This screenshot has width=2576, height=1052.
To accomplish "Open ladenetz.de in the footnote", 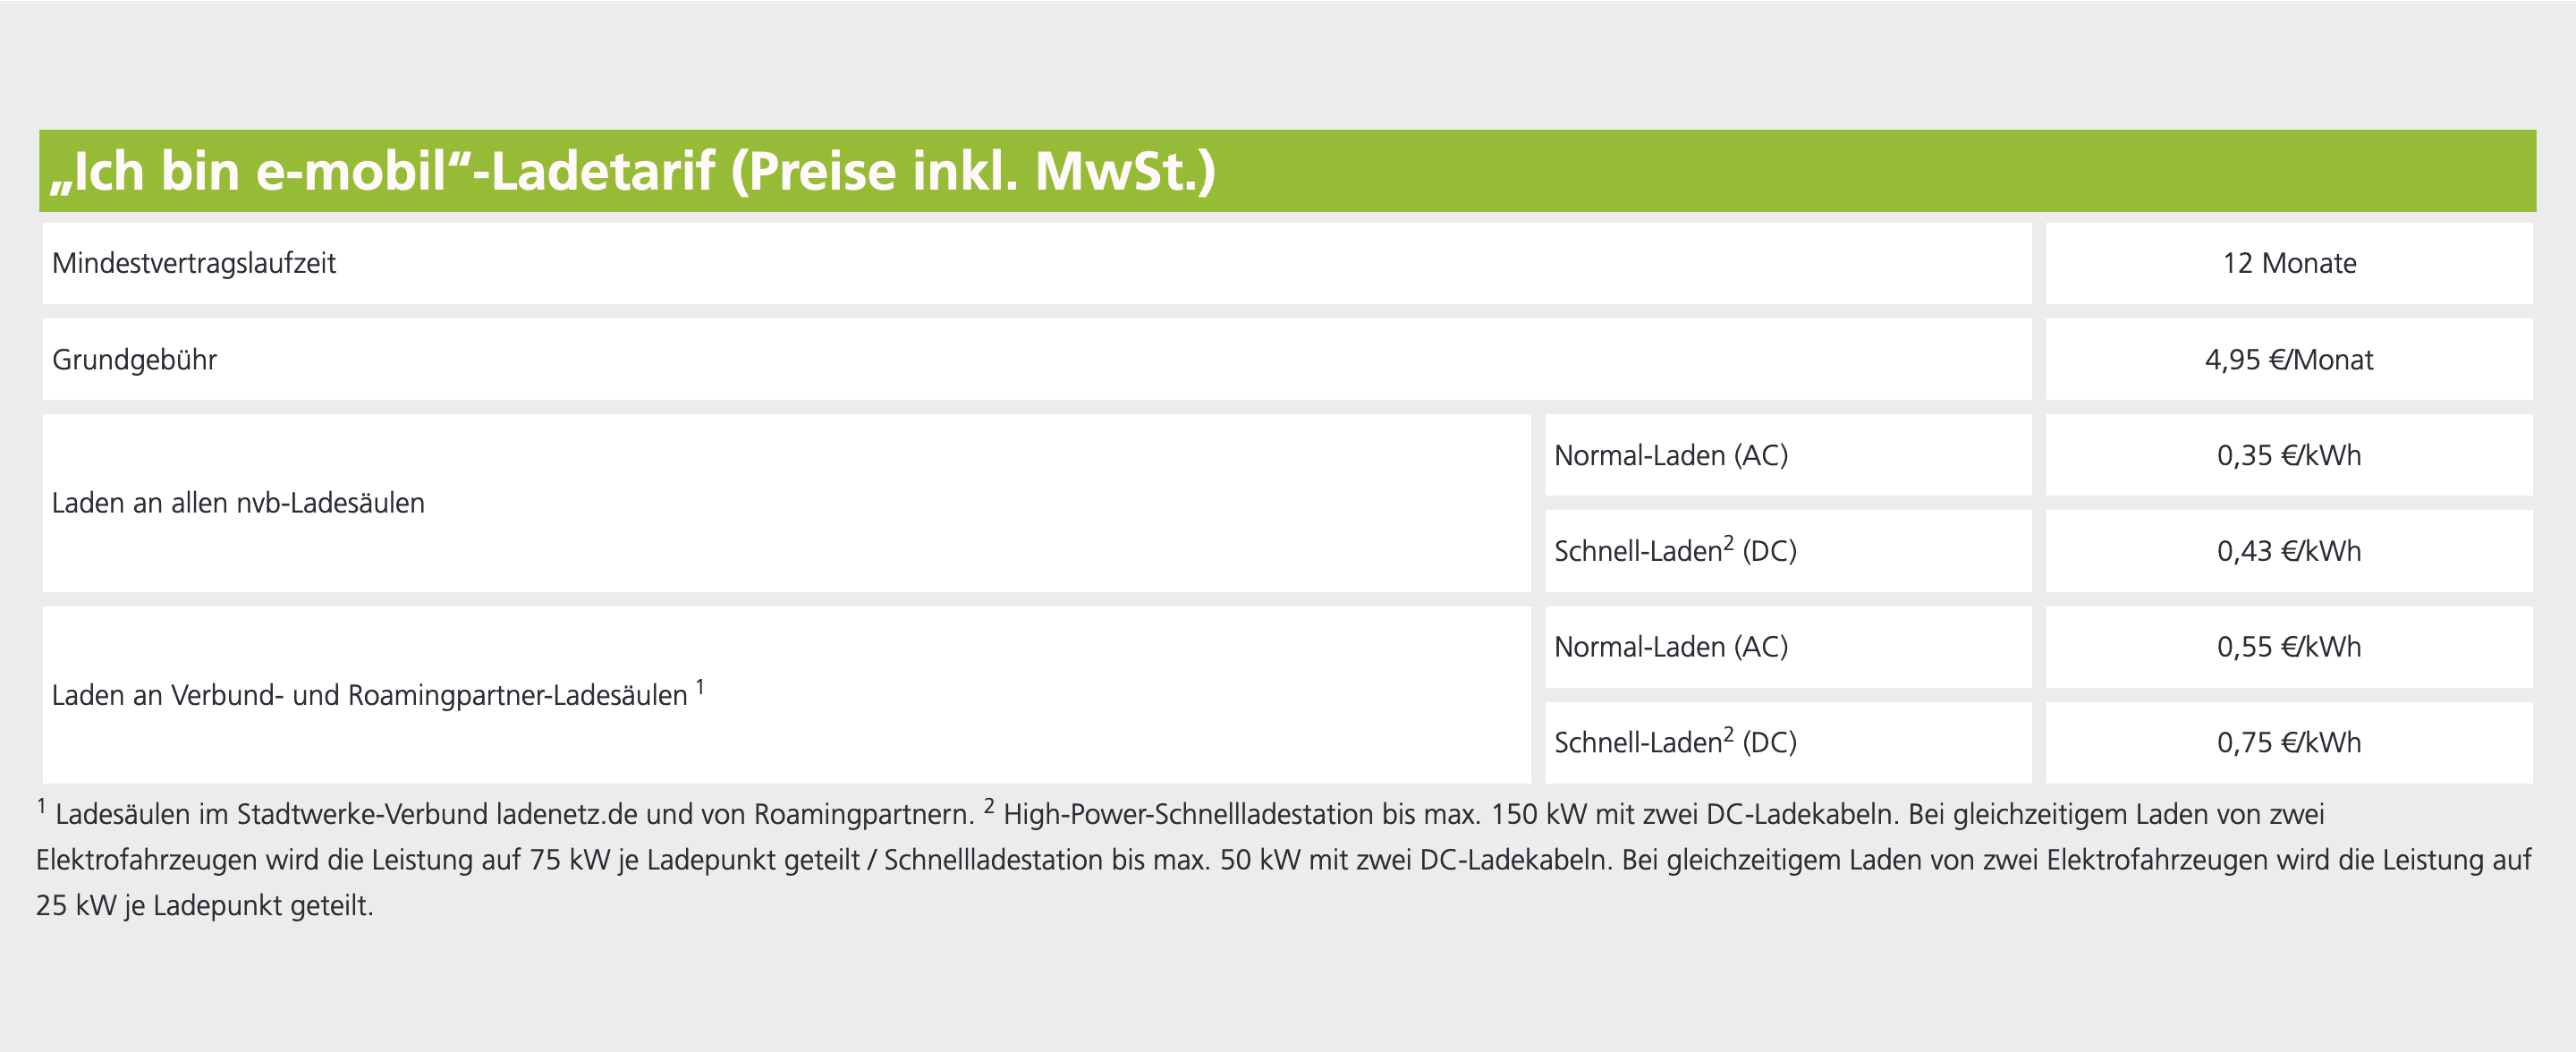I will (x=566, y=815).
